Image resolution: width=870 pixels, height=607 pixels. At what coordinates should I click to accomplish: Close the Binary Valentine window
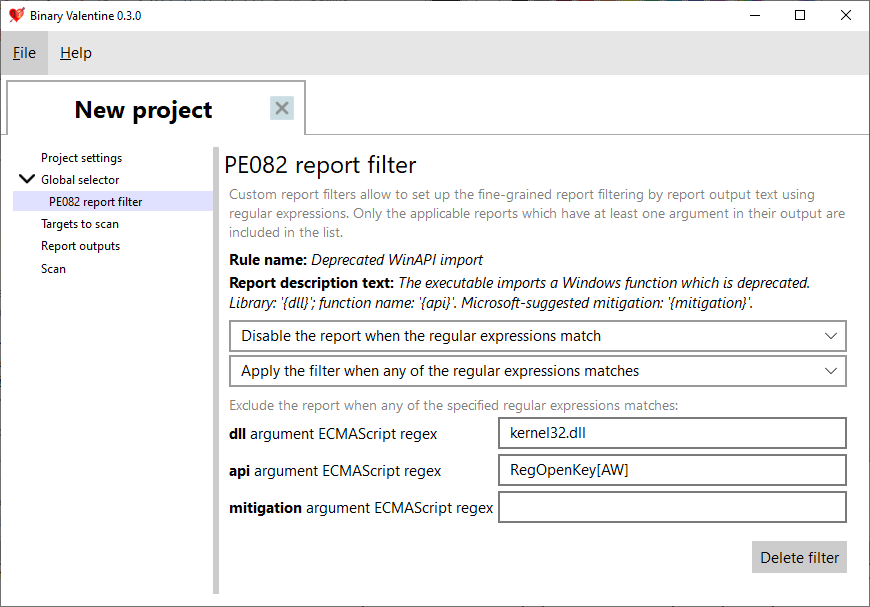click(x=846, y=15)
